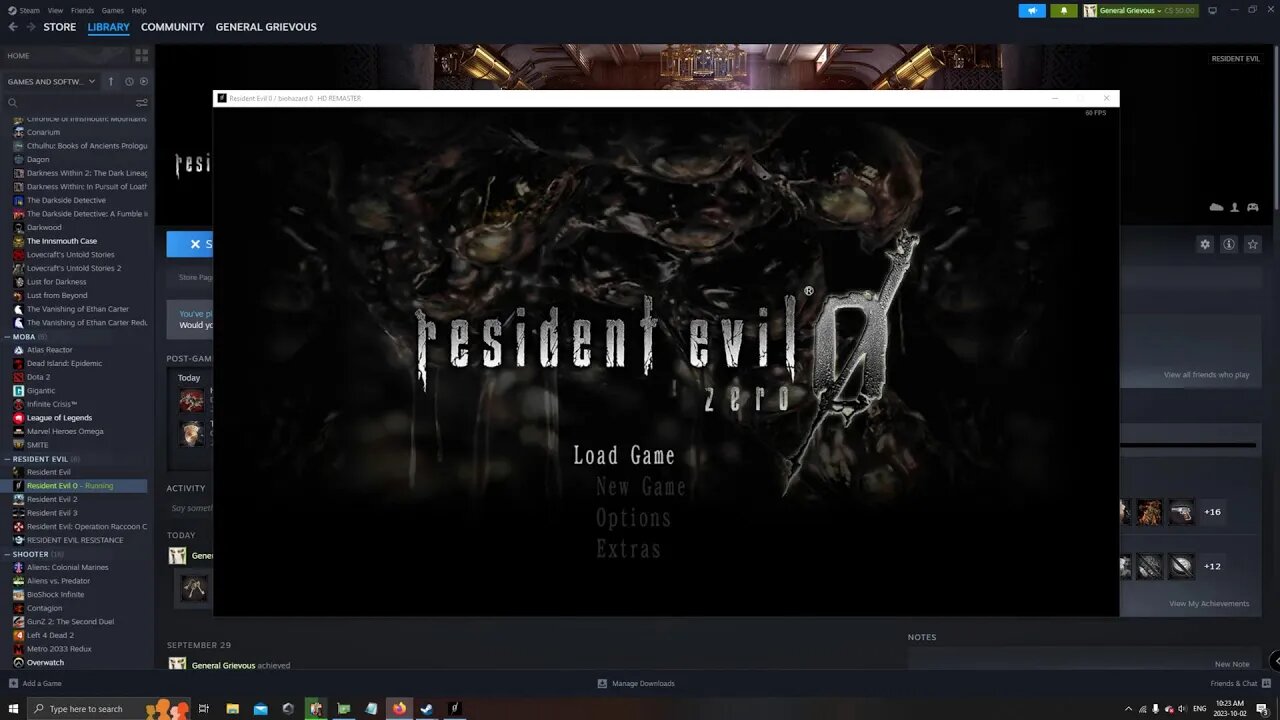Open Firefox from the taskbar
The width and height of the screenshot is (1280, 720).
pos(399,708)
